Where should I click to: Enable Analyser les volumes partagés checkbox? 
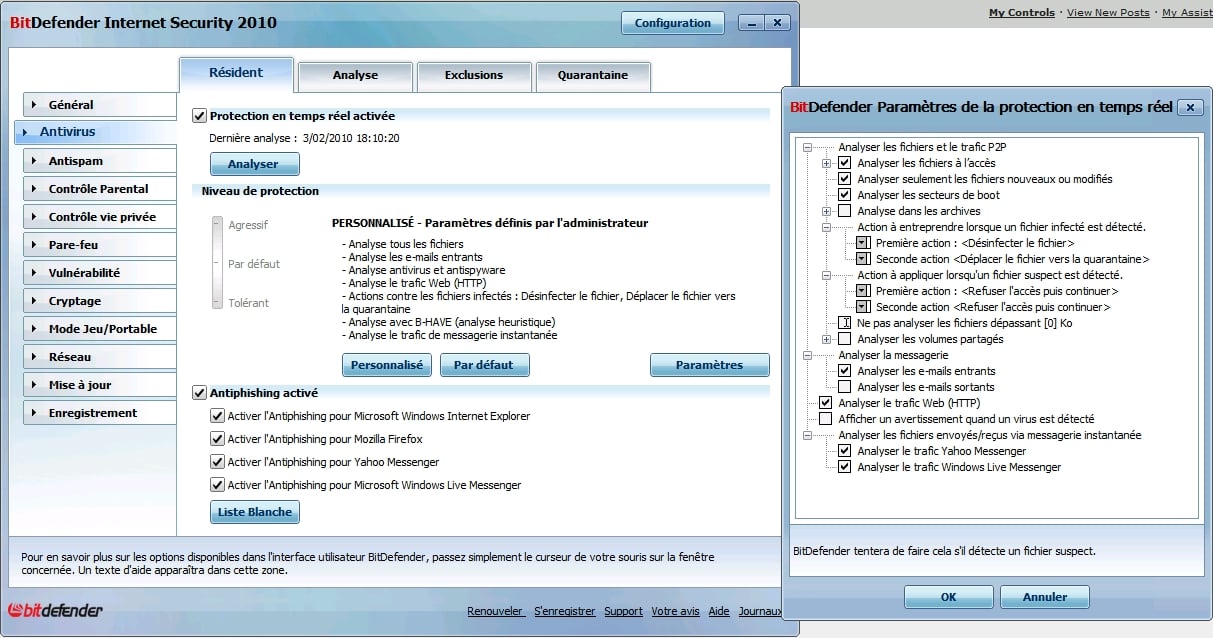tap(845, 339)
